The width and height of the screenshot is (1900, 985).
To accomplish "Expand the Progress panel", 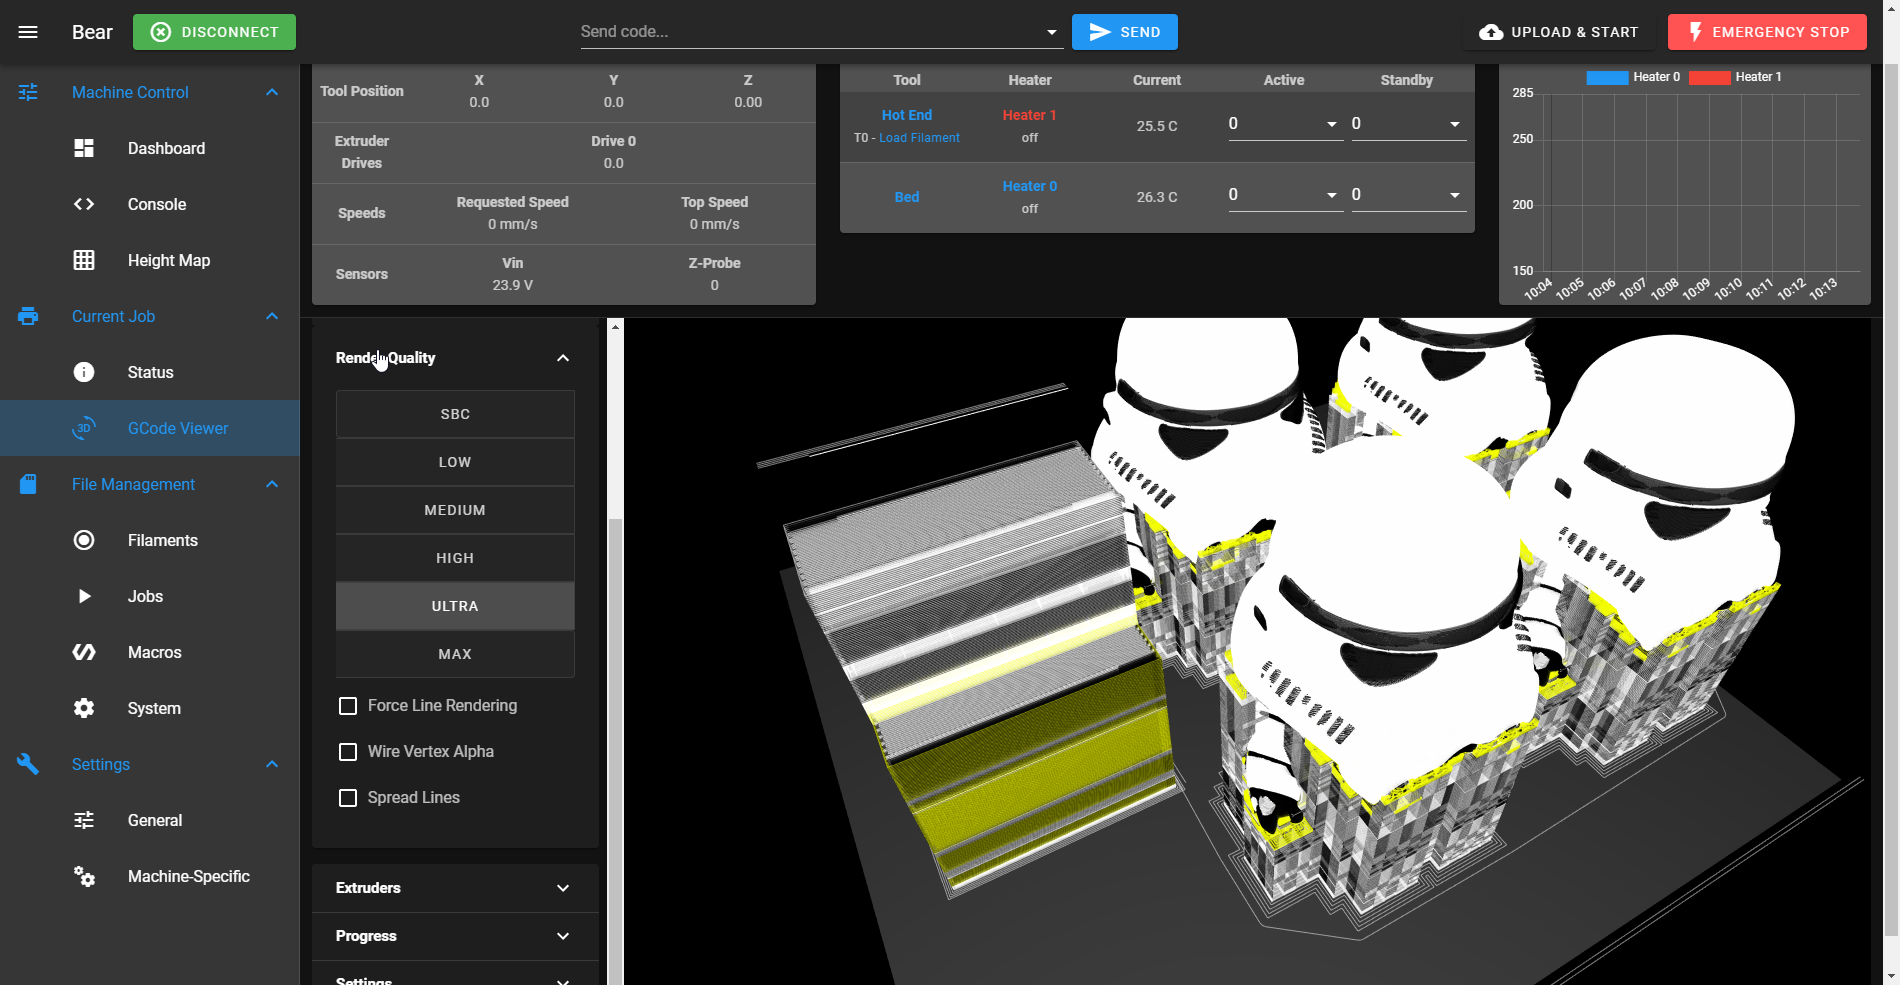I will pos(455,936).
